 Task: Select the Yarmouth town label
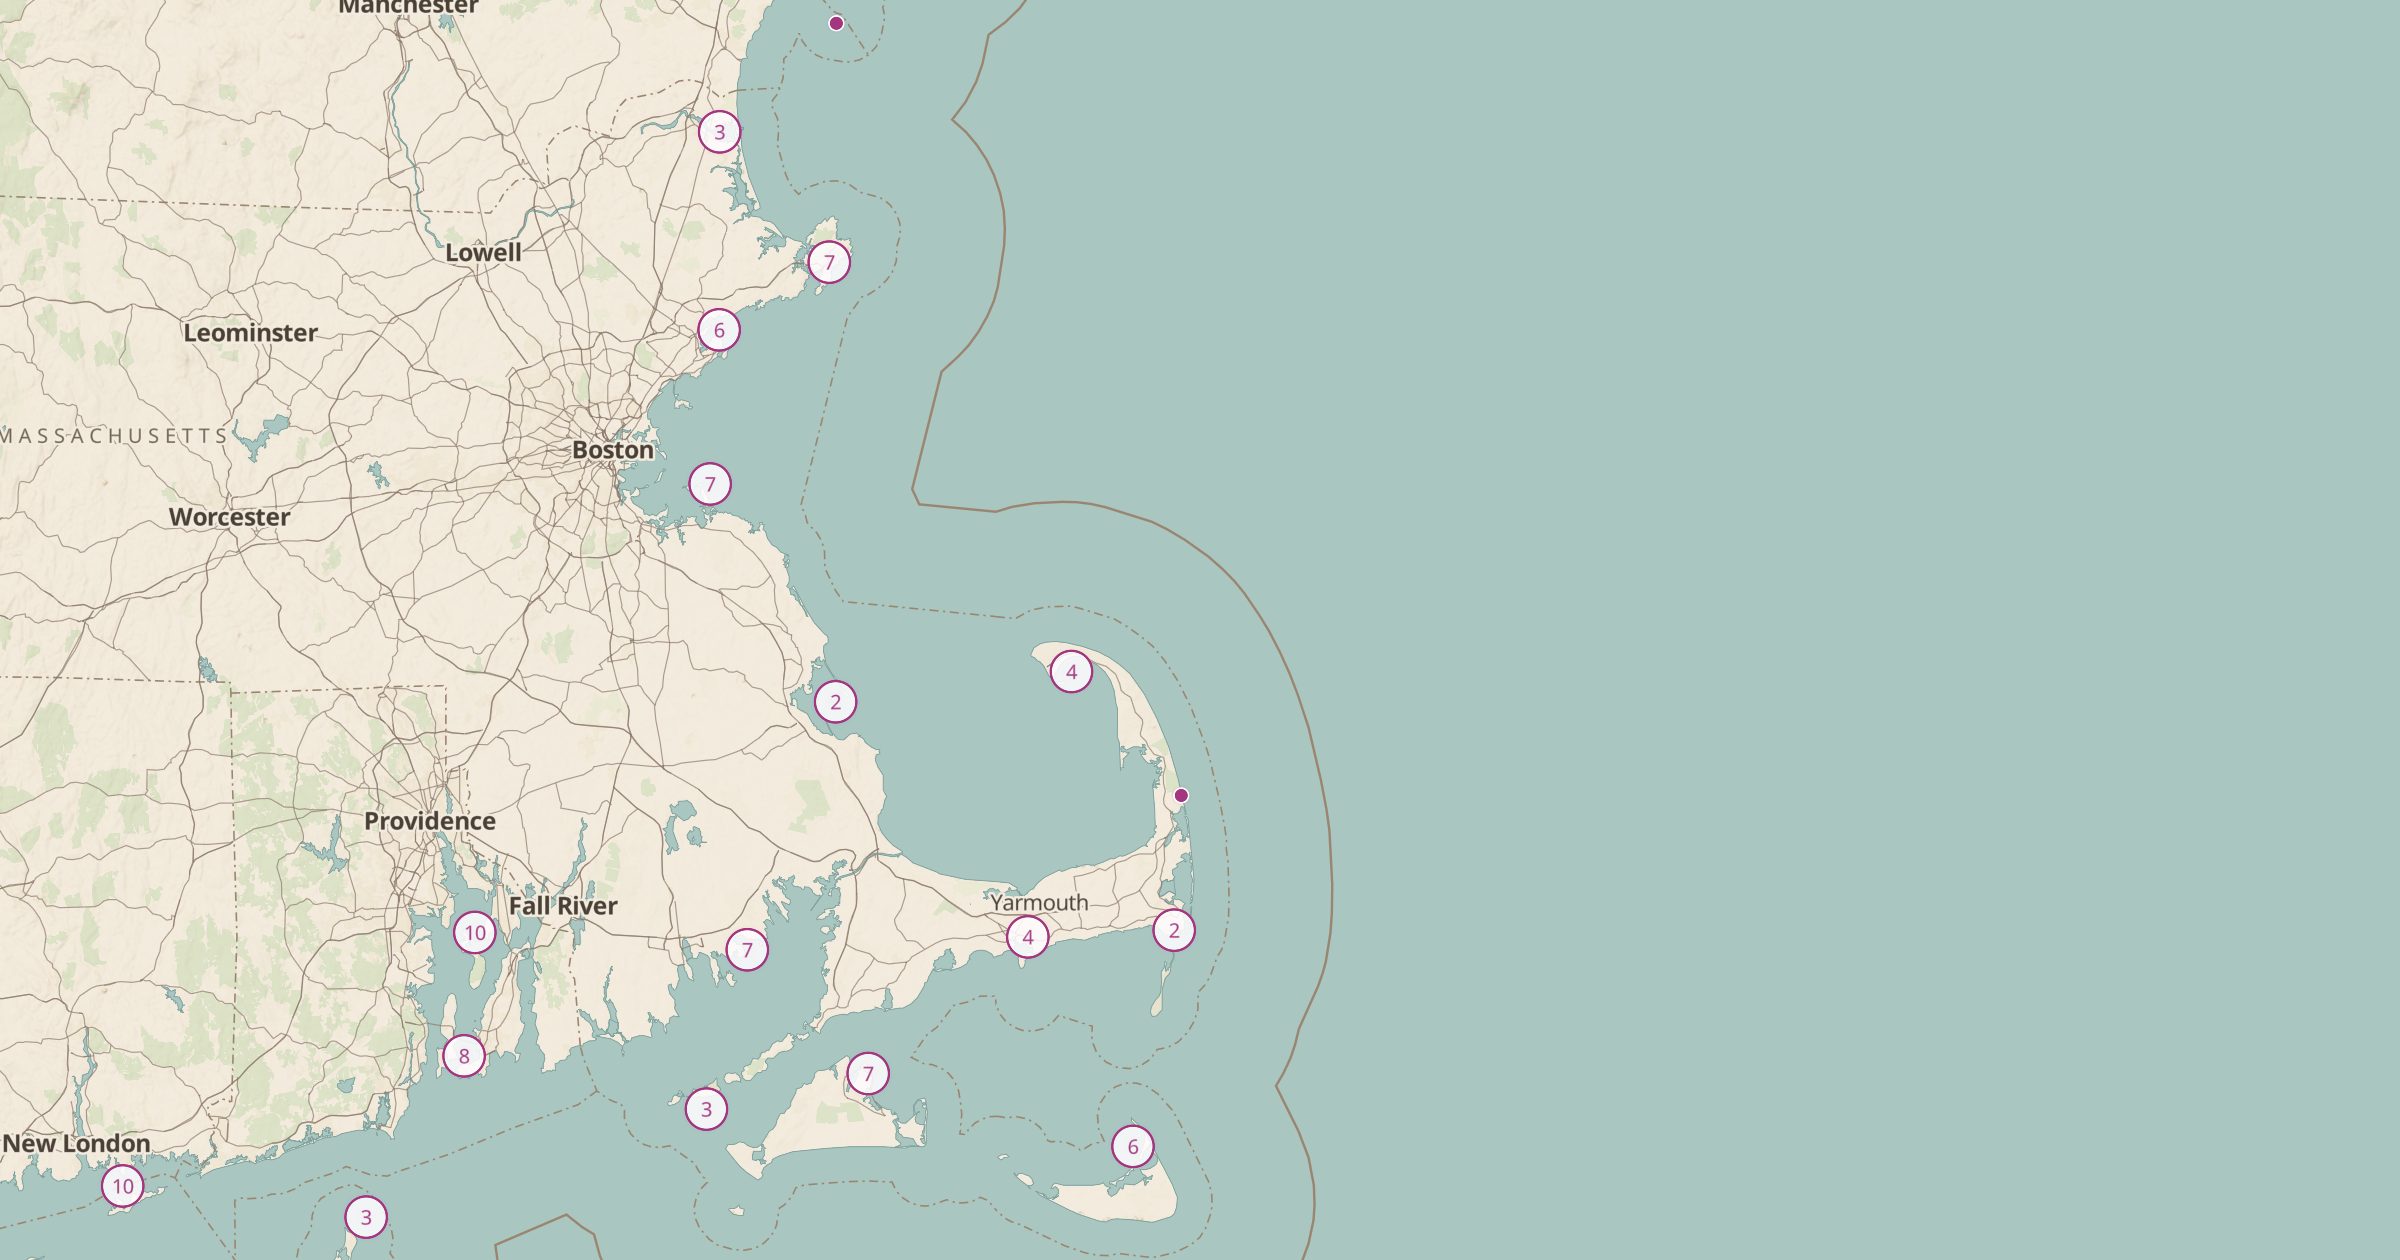(x=1040, y=902)
